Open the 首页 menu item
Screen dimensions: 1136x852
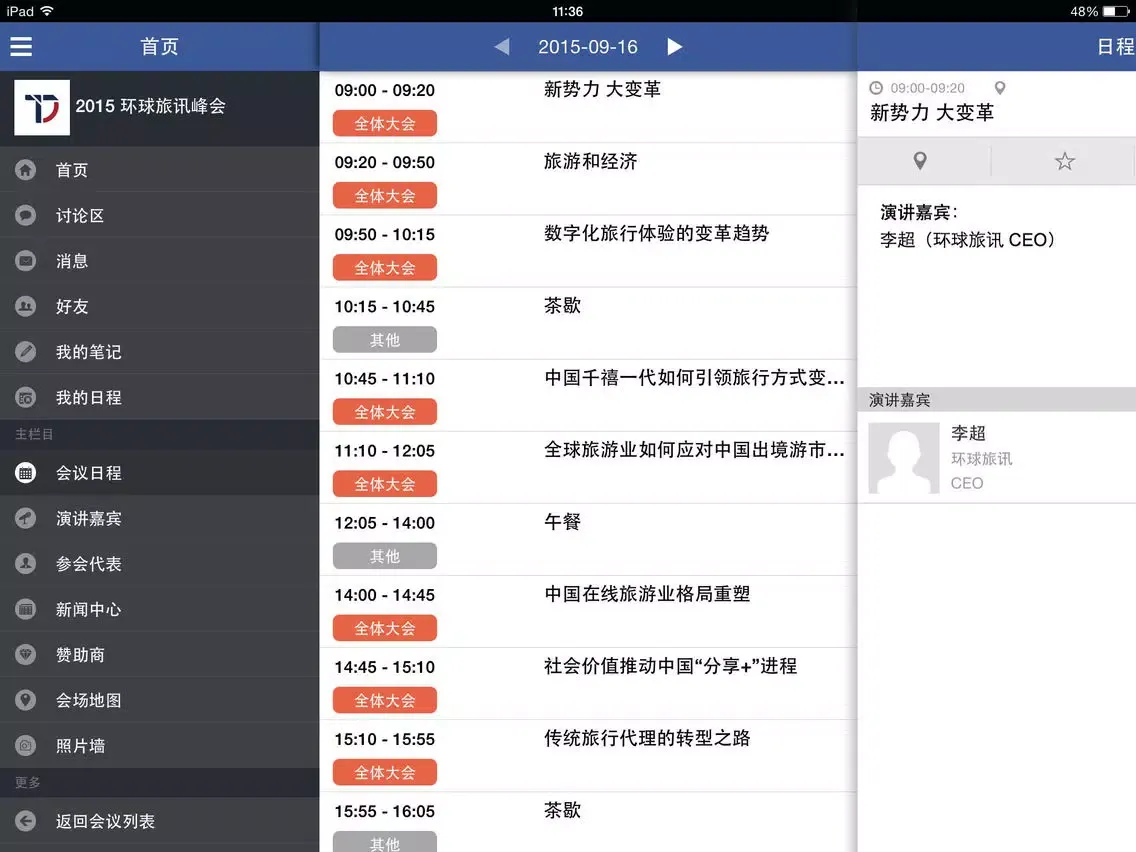(159, 170)
